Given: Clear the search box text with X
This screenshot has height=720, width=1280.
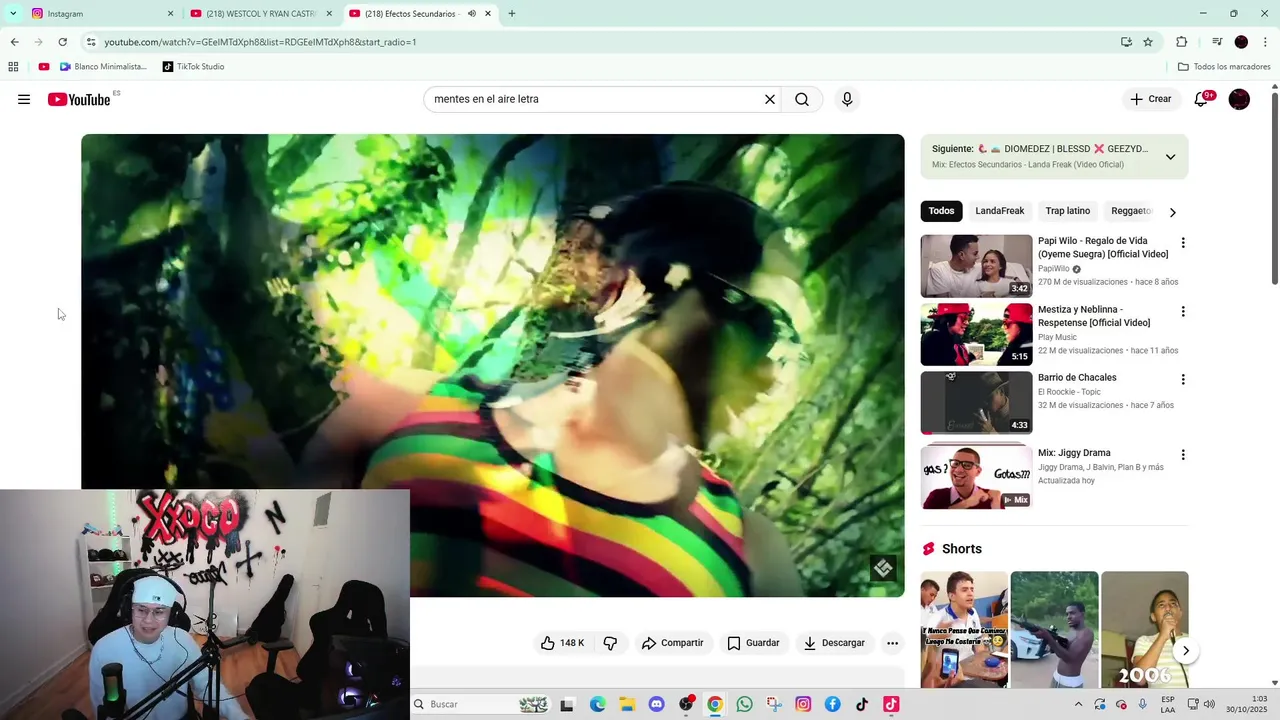Looking at the screenshot, I should (x=770, y=99).
